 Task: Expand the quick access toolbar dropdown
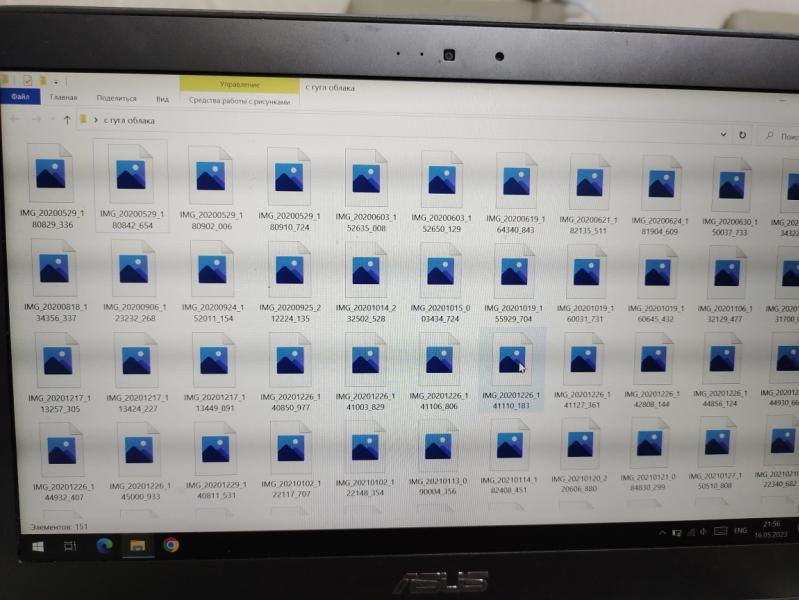(x=56, y=82)
